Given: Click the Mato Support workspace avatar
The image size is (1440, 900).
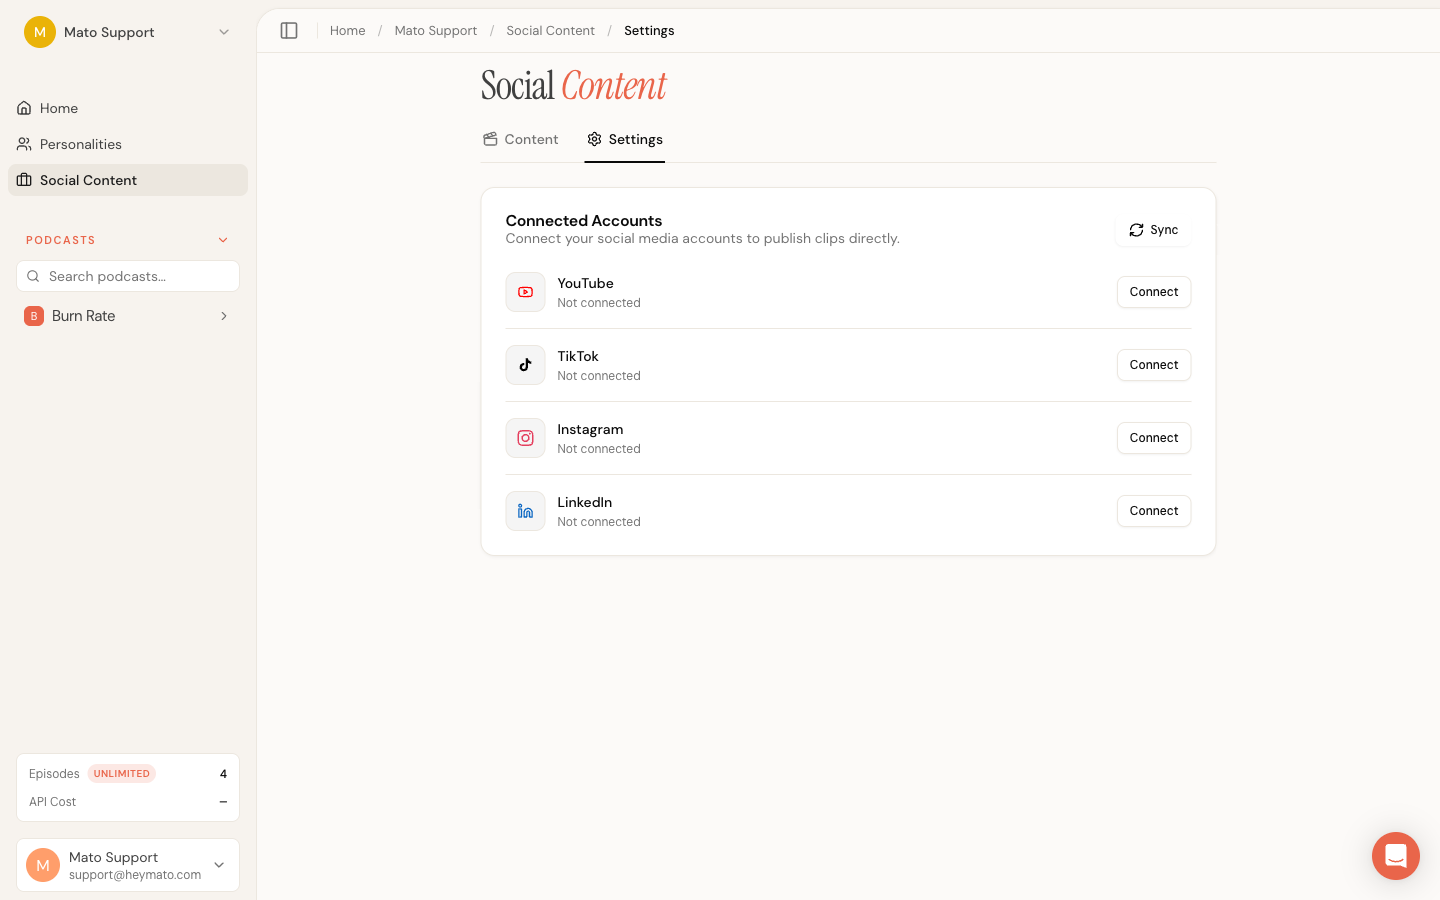Looking at the screenshot, I should coord(40,32).
